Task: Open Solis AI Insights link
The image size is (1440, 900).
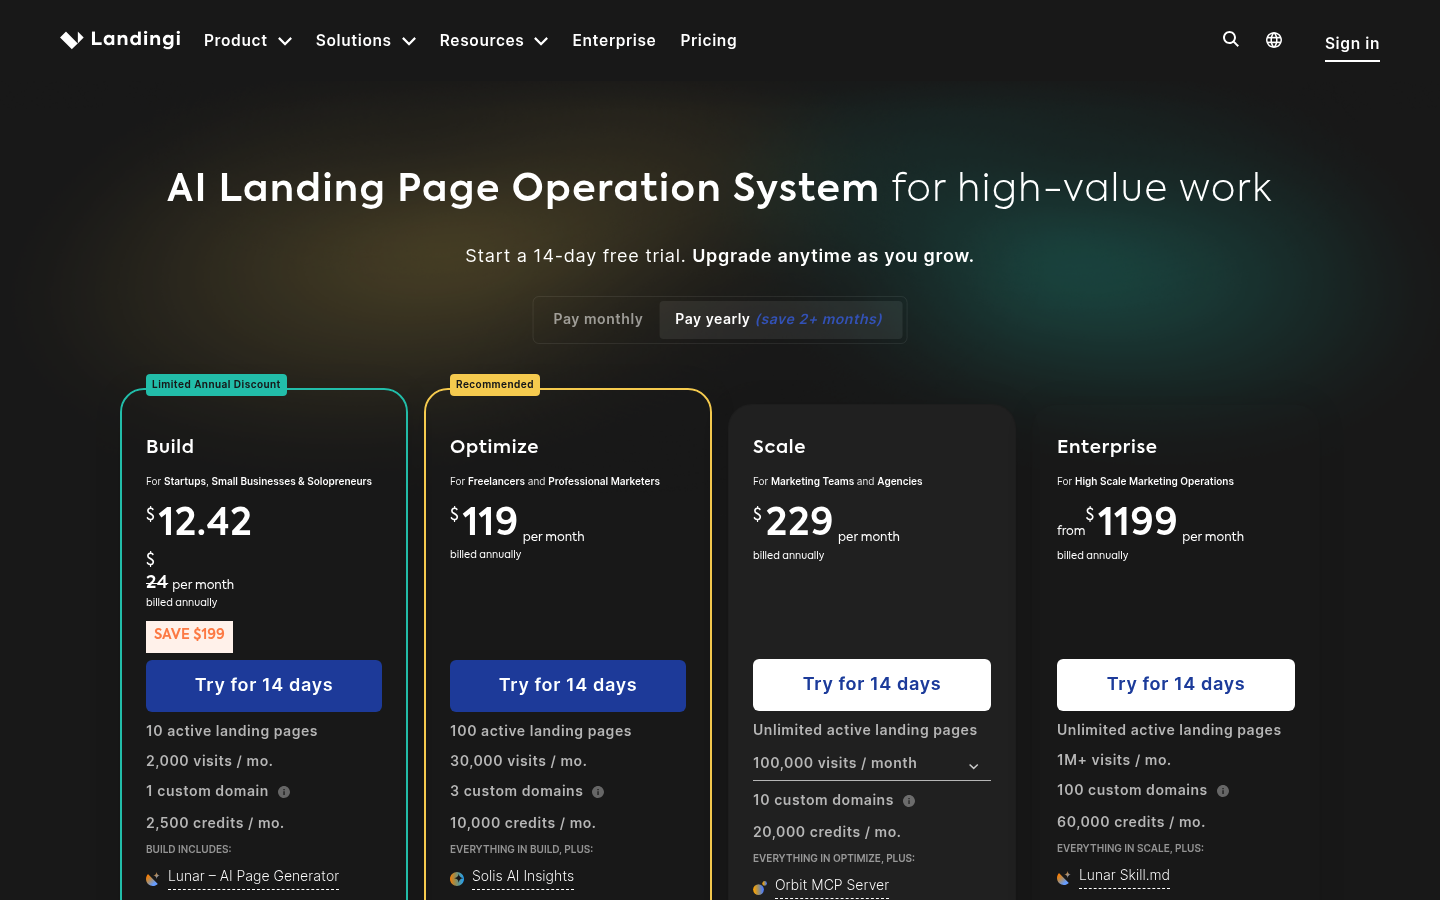Action: coord(523,877)
